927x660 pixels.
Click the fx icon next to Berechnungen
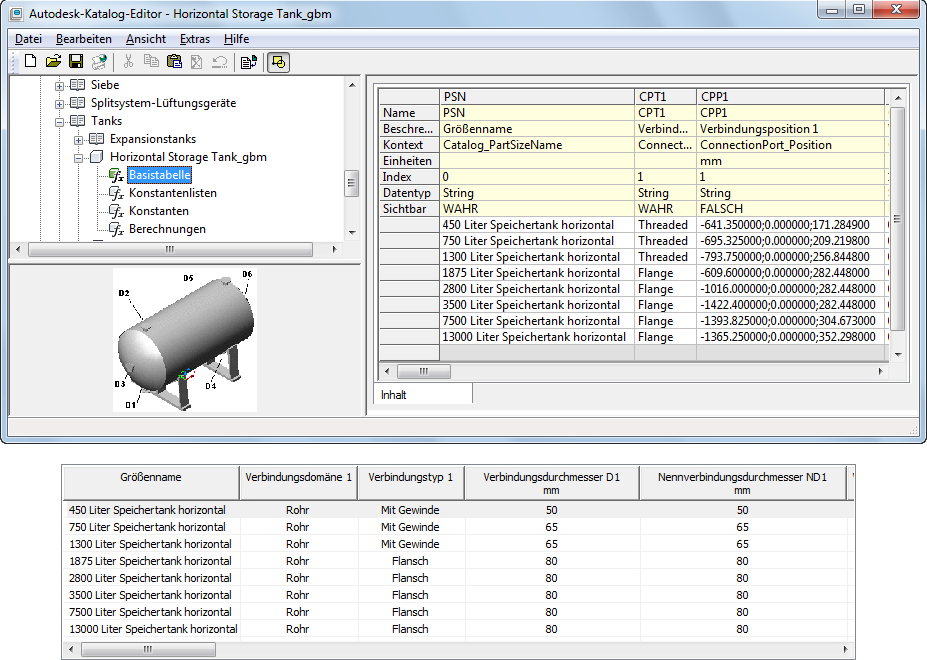pos(116,229)
